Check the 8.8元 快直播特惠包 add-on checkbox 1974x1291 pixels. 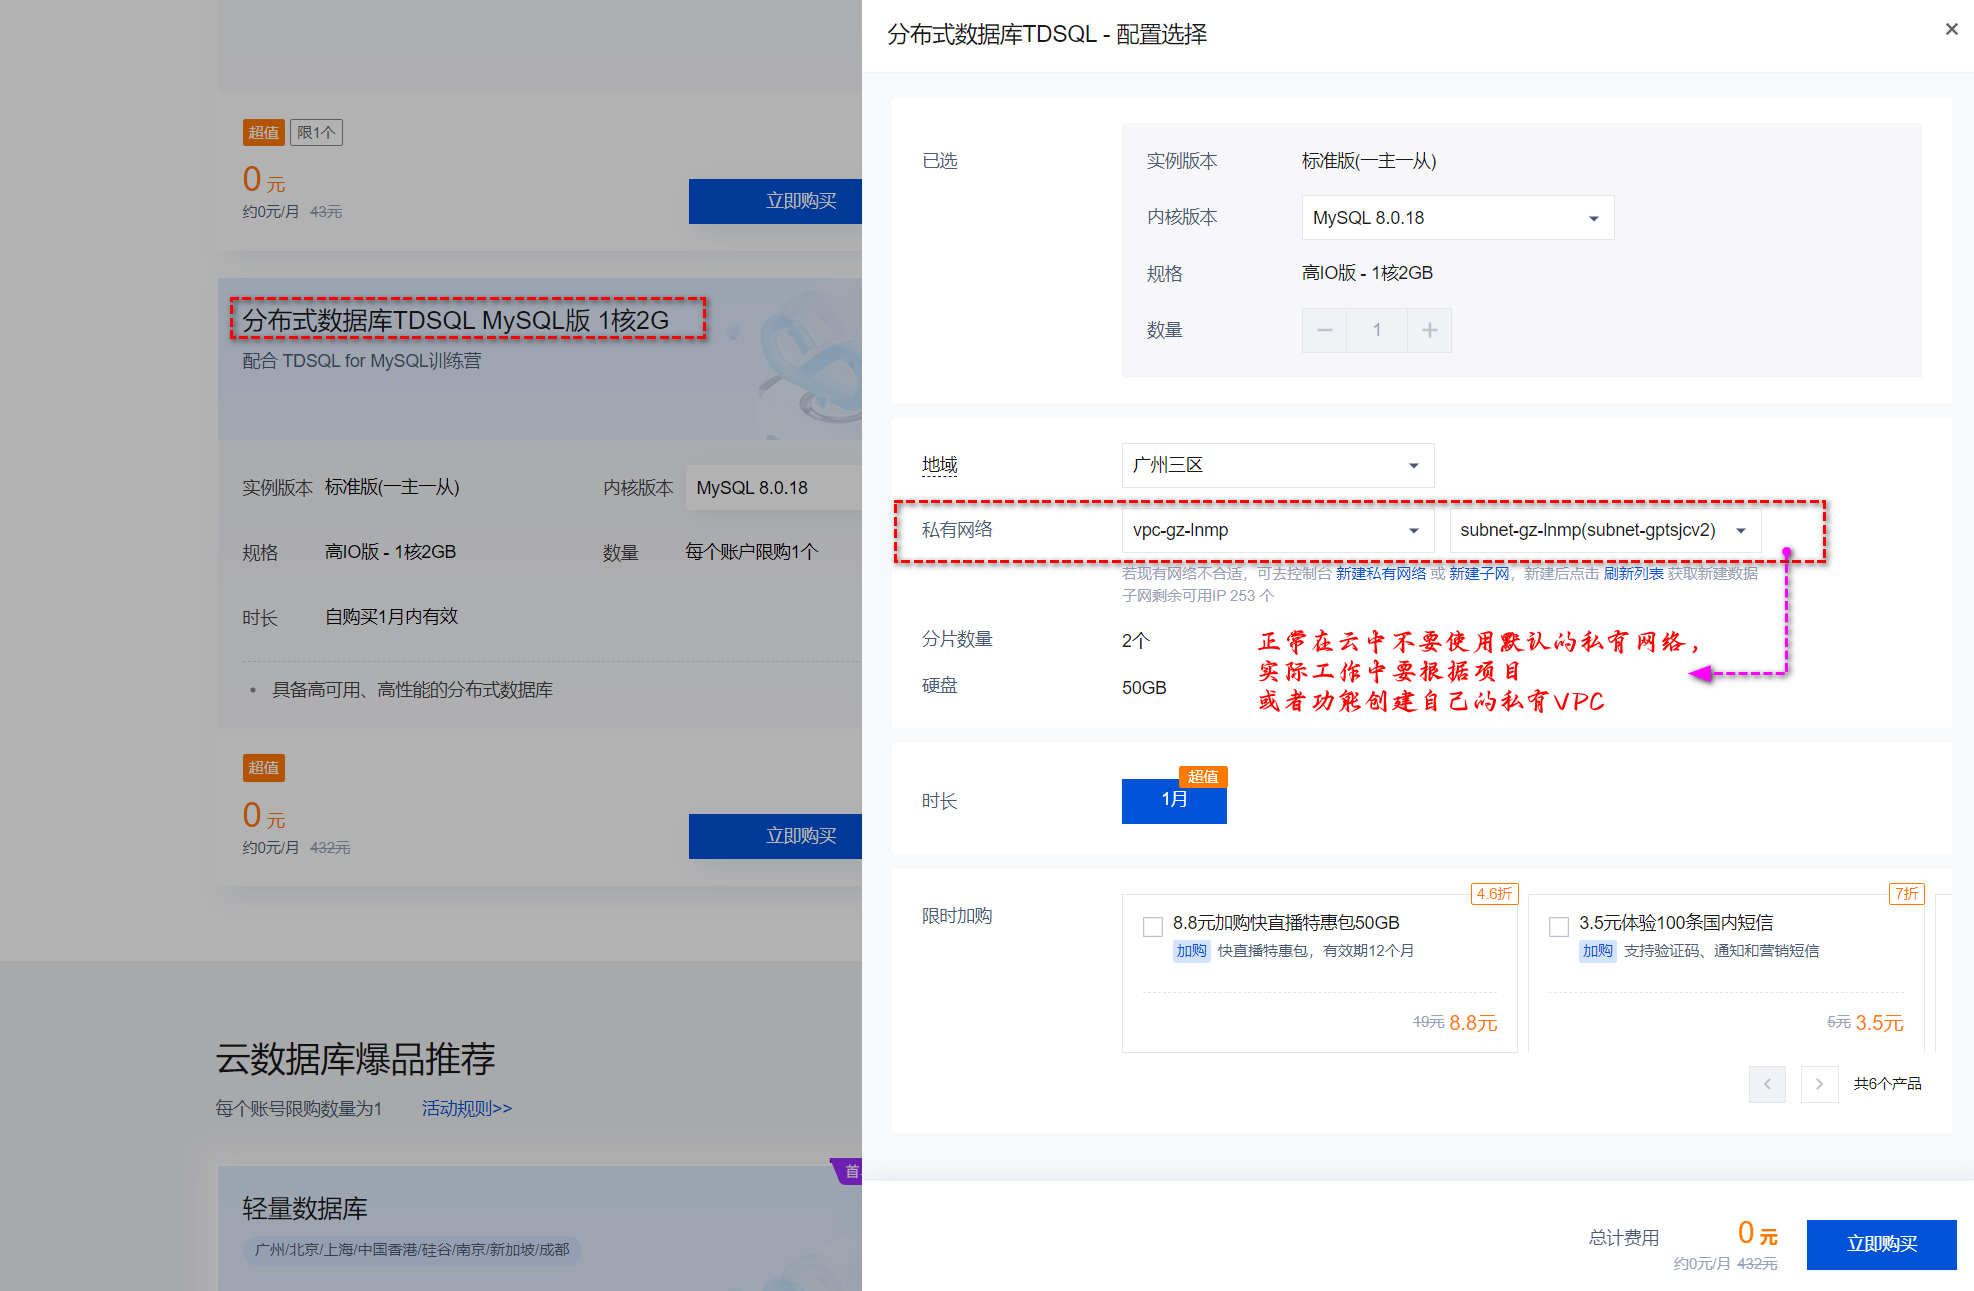(1153, 926)
